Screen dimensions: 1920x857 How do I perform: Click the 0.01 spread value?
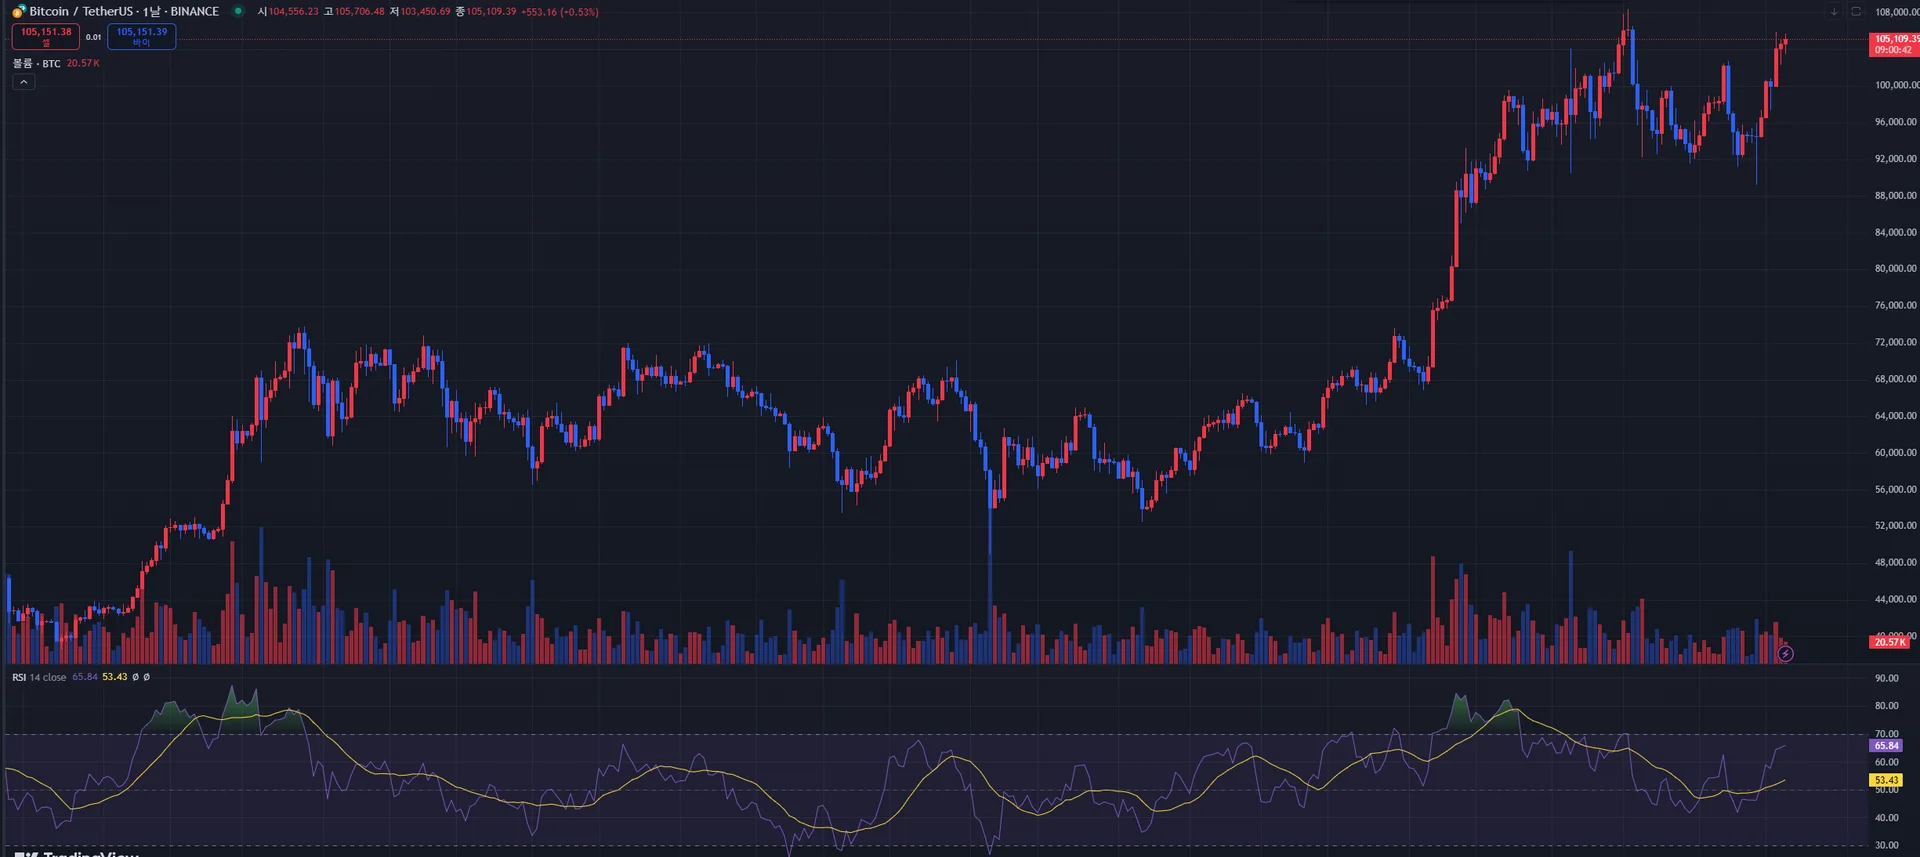(x=93, y=37)
